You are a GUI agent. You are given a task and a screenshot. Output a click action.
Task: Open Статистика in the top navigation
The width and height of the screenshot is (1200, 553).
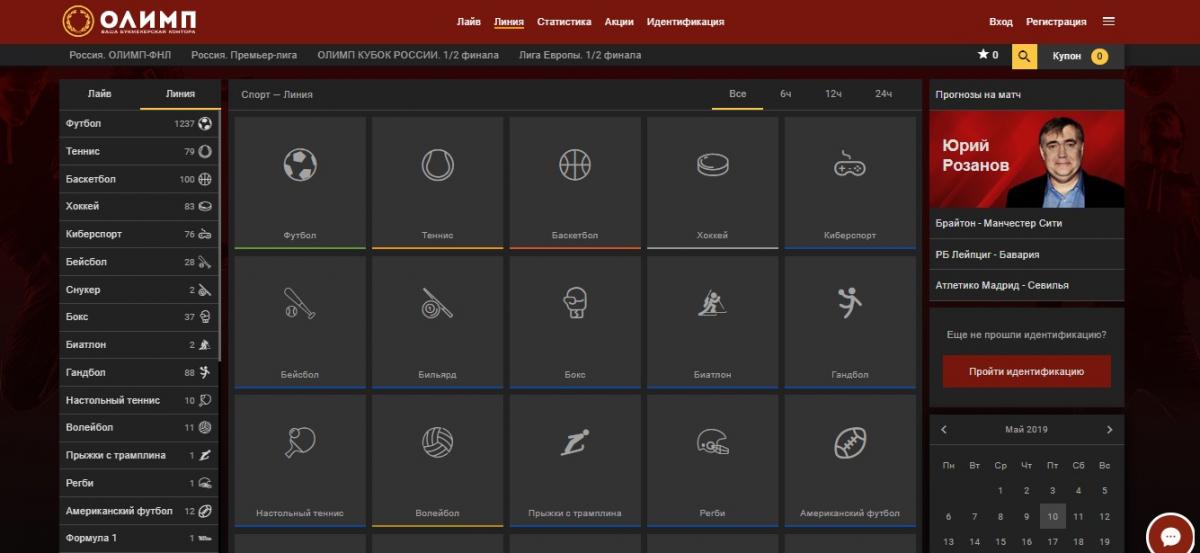point(564,21)
